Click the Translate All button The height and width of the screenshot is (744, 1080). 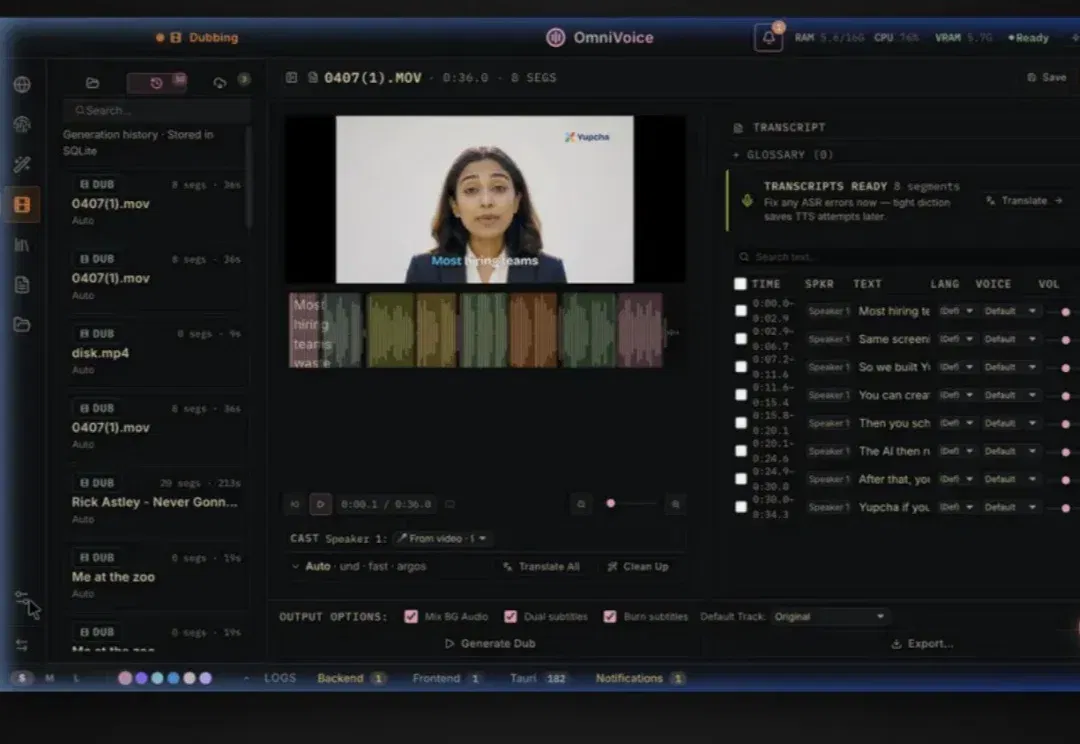(541, 566)
